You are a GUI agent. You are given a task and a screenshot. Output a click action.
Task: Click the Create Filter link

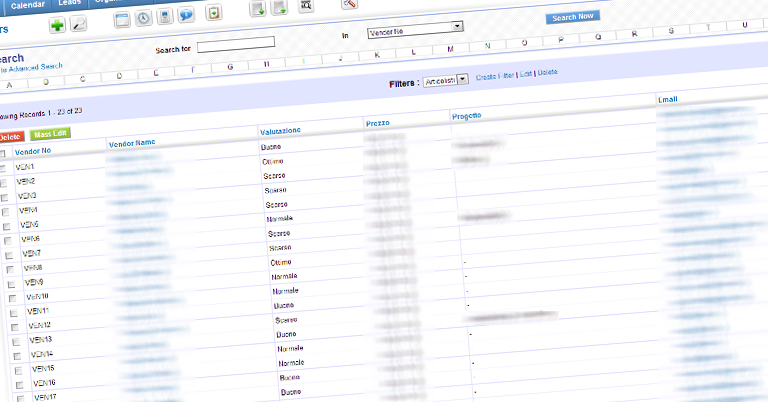click(x=495, y=76)
